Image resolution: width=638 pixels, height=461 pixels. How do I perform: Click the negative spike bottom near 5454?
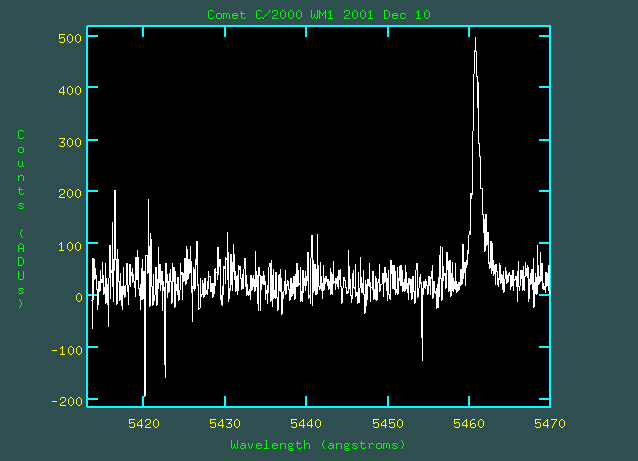coord(422,360)
